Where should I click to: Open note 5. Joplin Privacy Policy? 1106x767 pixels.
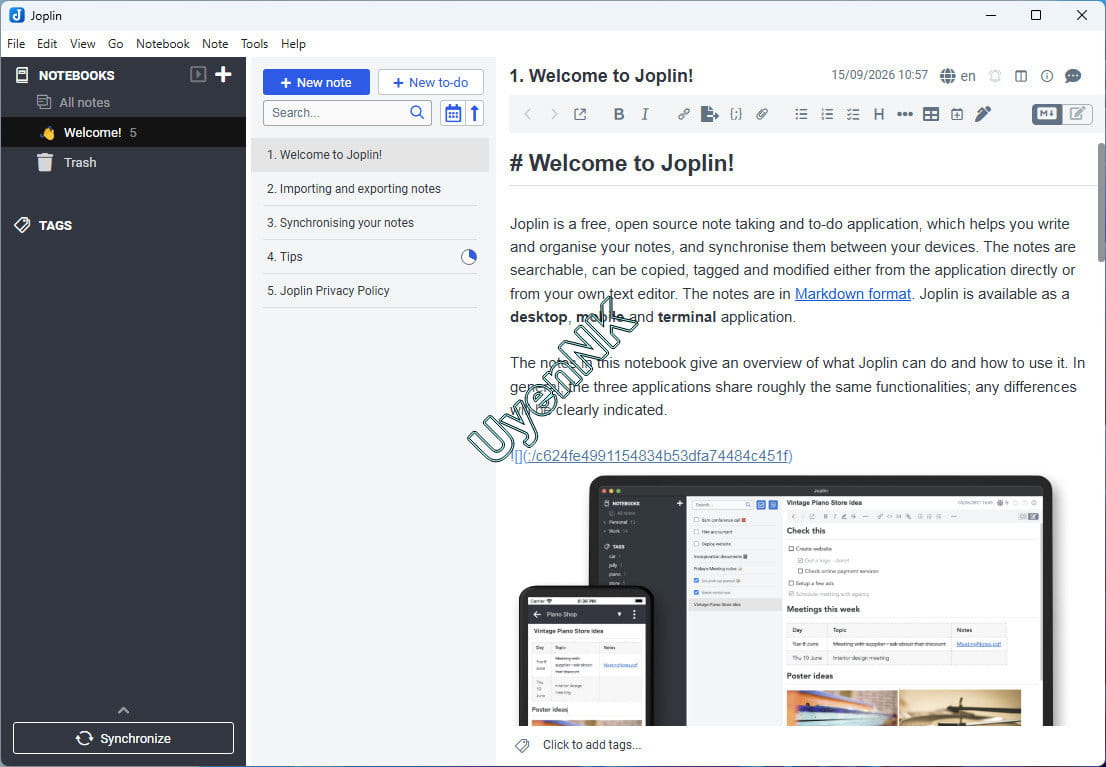370,290
